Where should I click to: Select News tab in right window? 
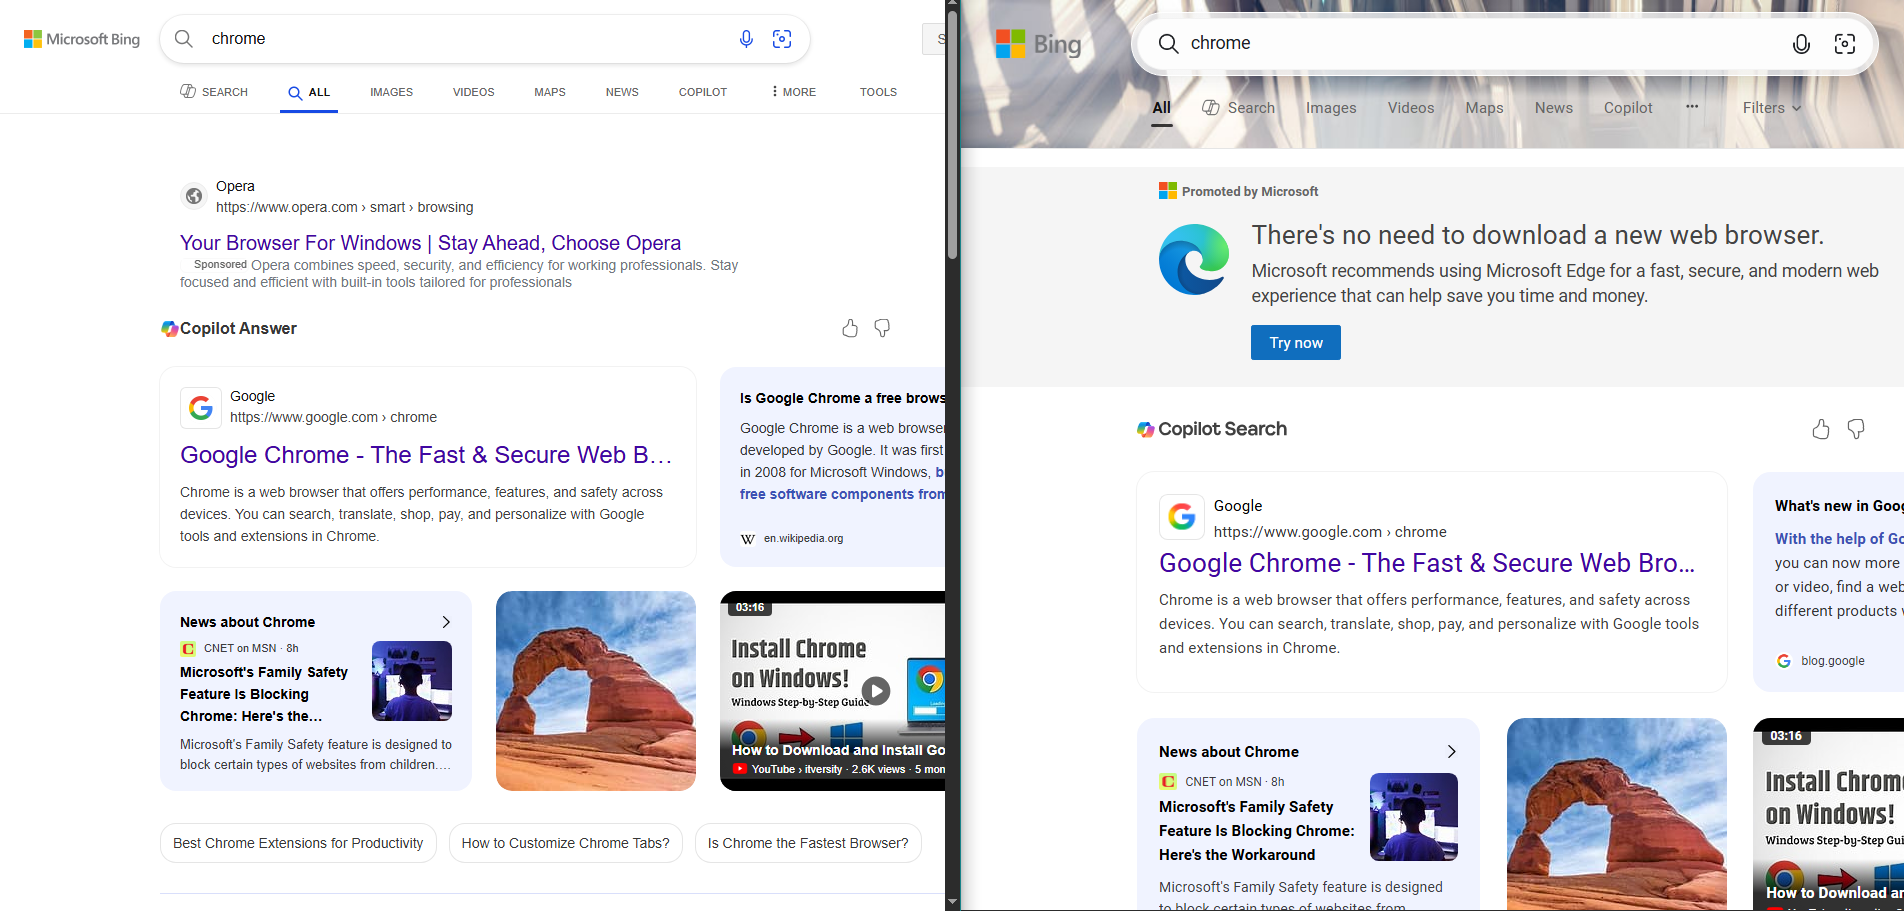click(x=1554, y=108)
